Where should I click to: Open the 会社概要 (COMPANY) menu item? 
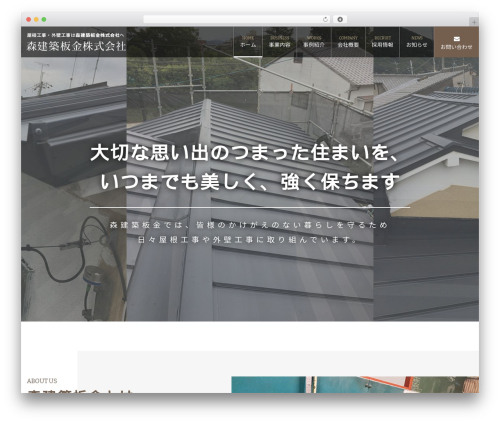pyautogui.click(x=348, y=42)
